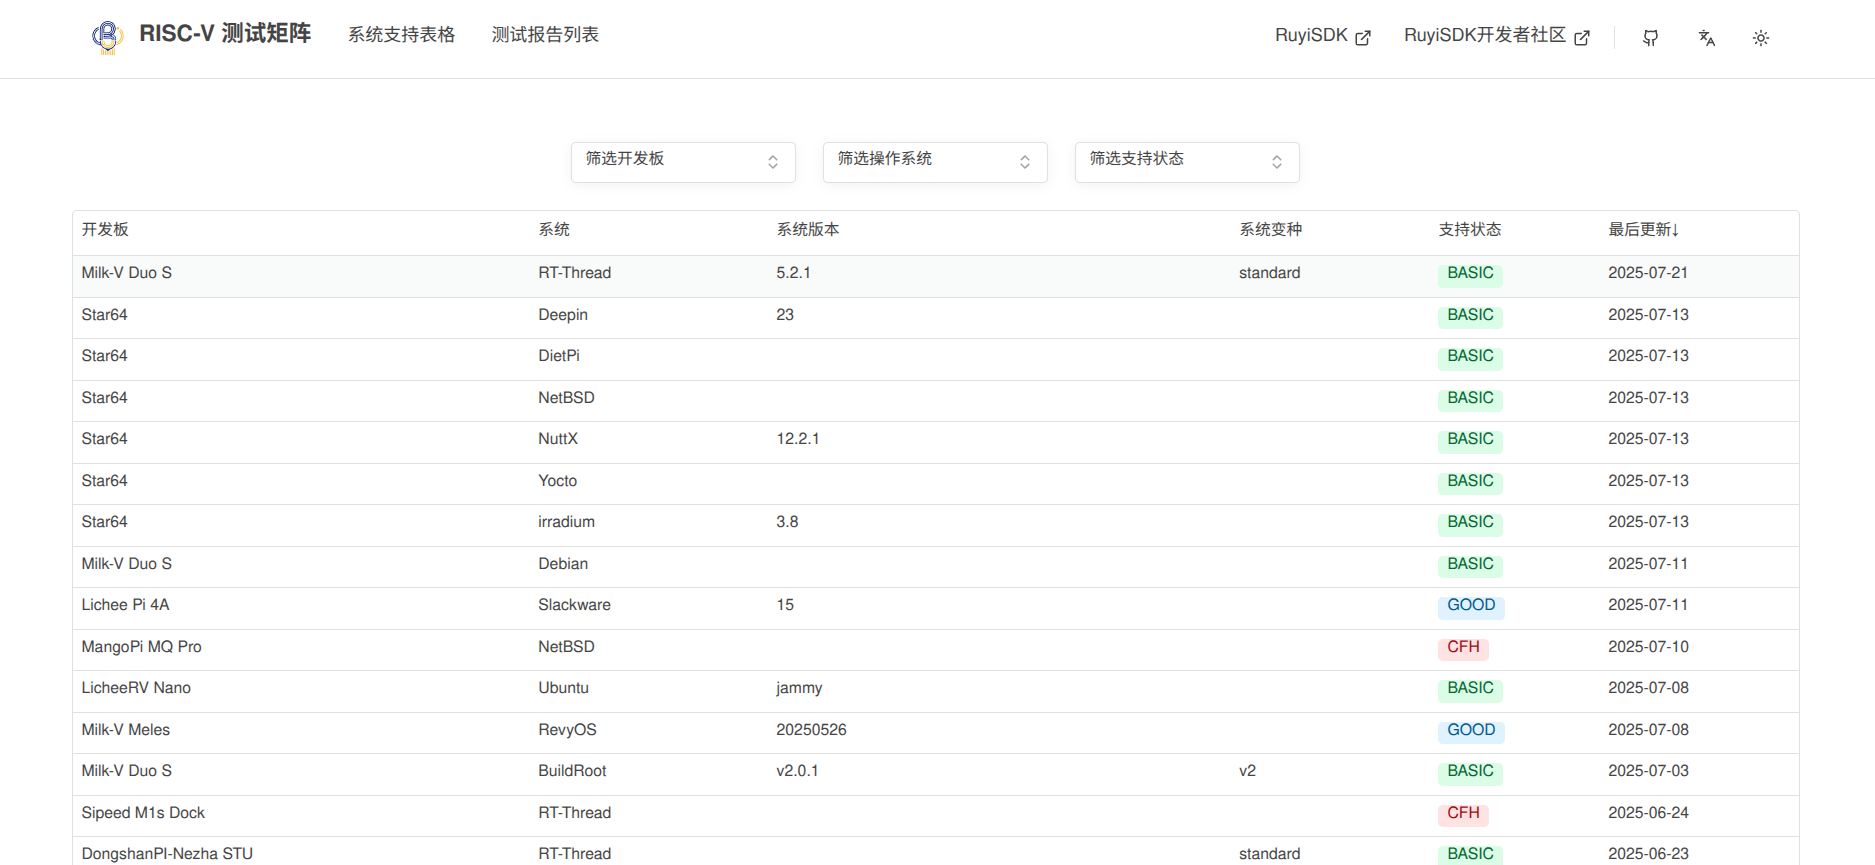Open the RuyiSDK link
The width and height of the screenshot is (1875, 865).
pos(1322,36)
